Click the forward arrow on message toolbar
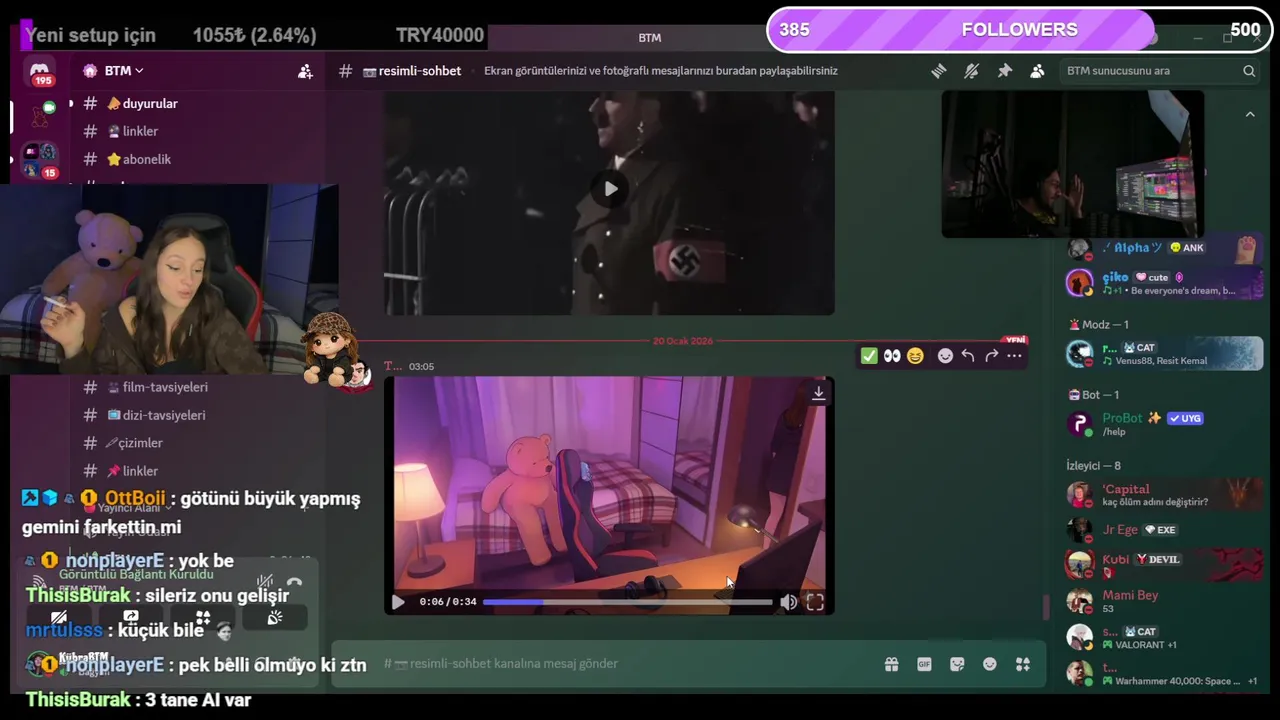 click(991, 356)
